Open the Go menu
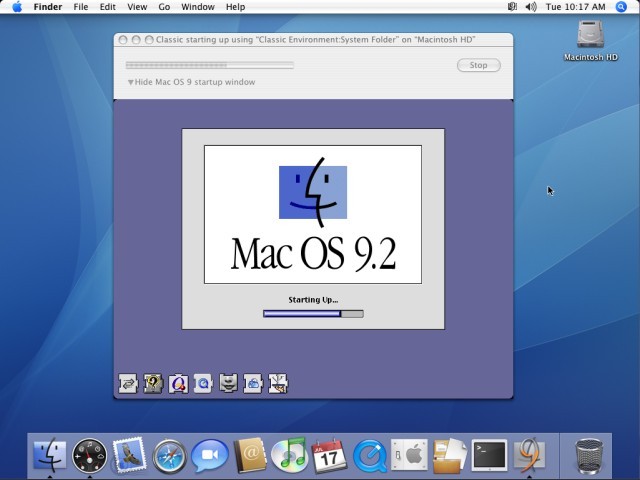The height and width of the screenshot is (480, 640). (164, 7)
